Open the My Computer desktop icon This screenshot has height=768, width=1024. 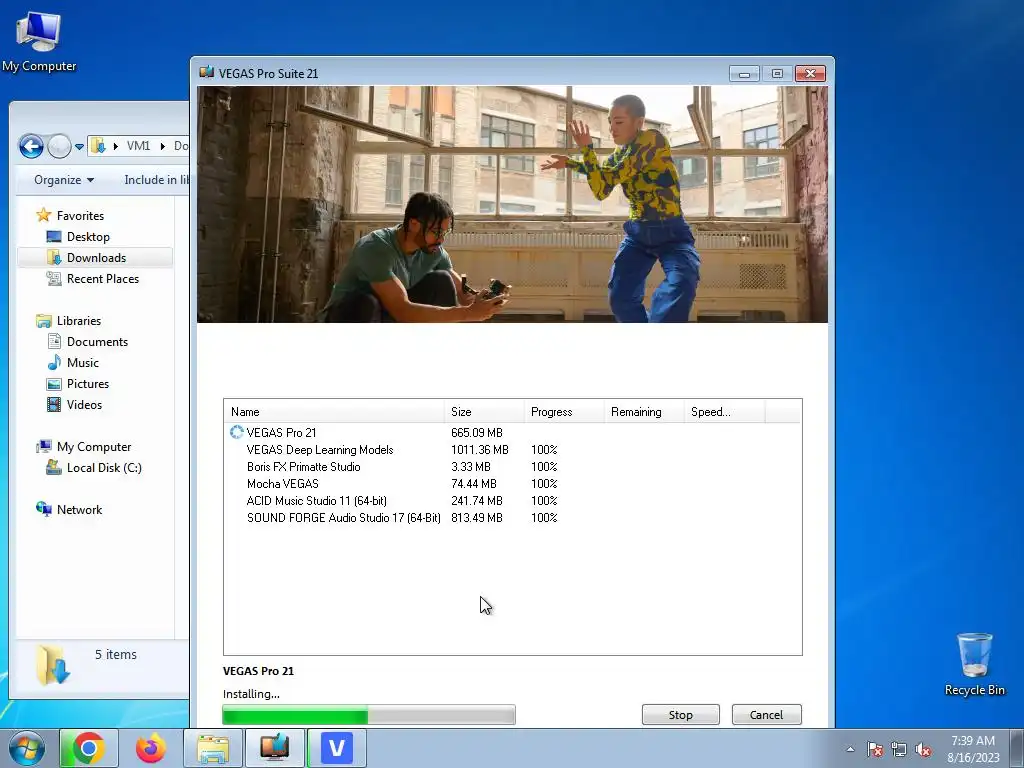39,41
